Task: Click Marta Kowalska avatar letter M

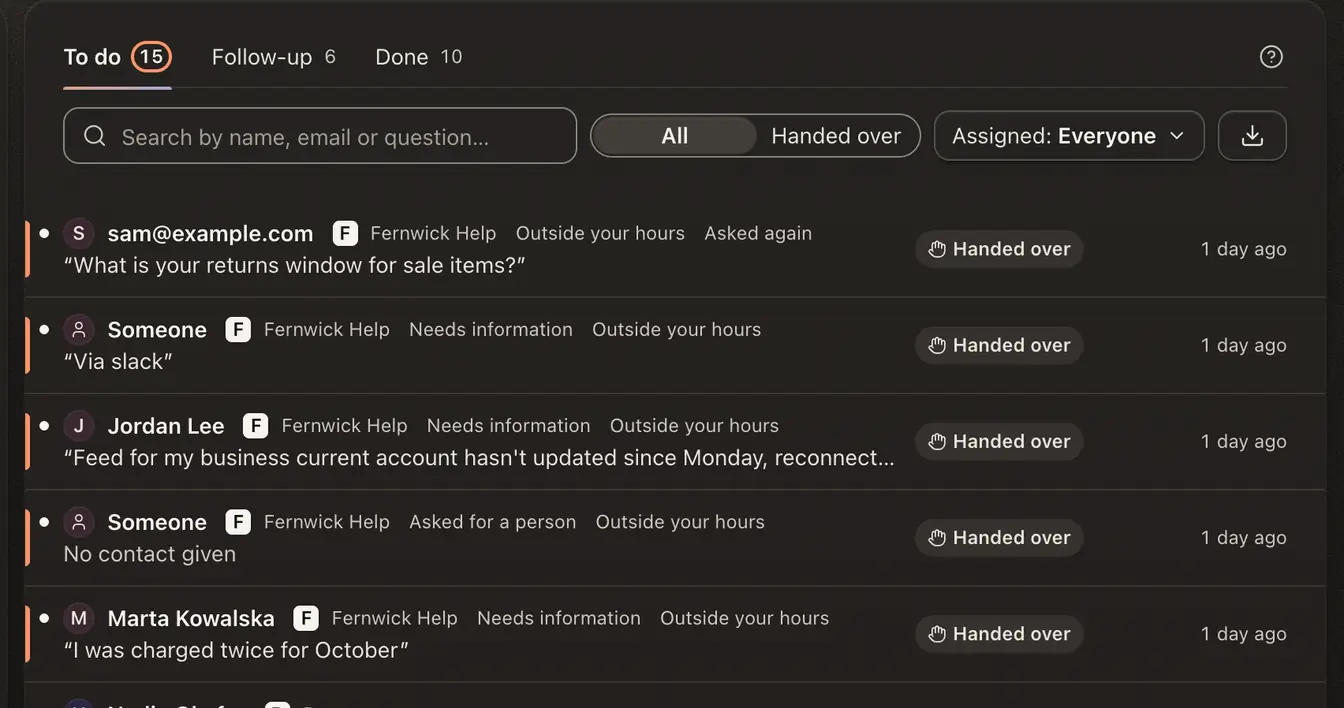Action: pos(79,617)
